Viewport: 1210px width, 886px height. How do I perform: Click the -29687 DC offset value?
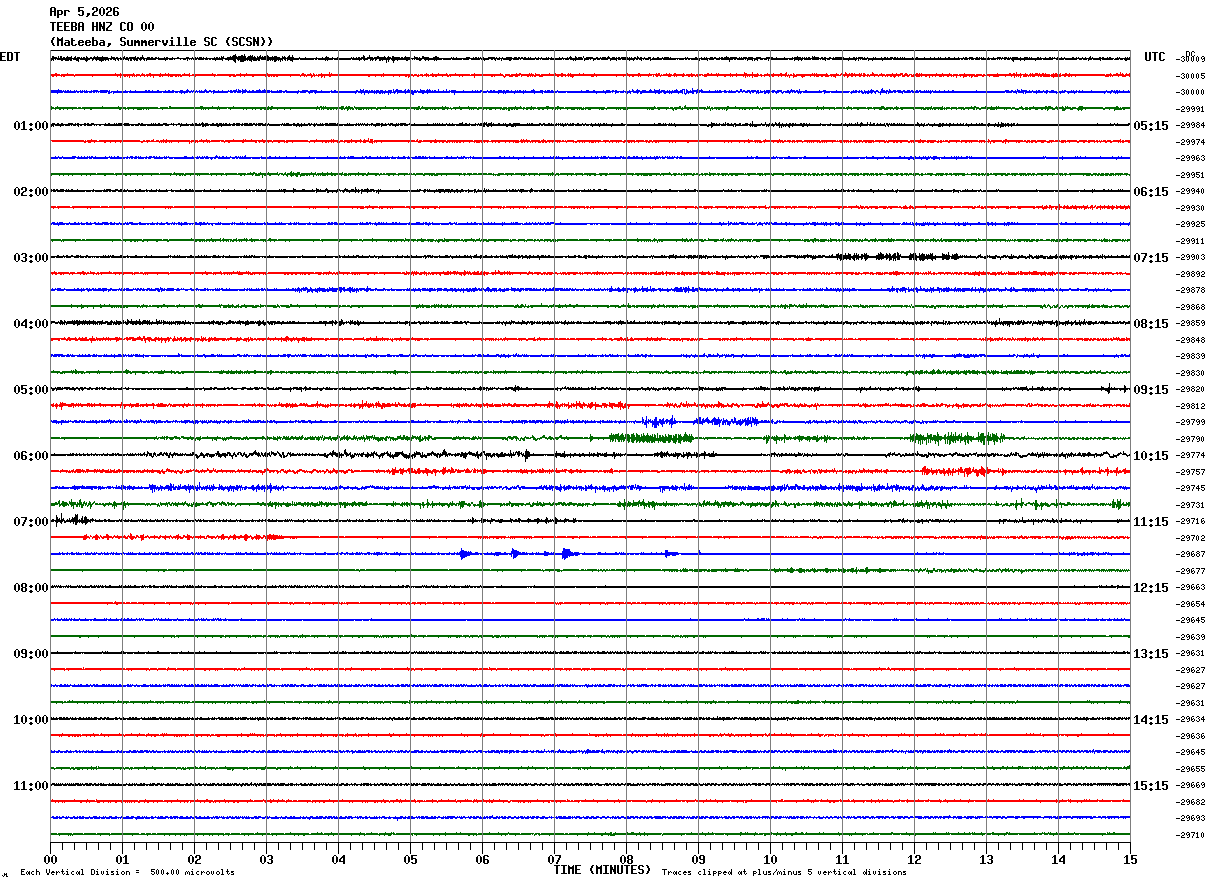[1191, 554]
